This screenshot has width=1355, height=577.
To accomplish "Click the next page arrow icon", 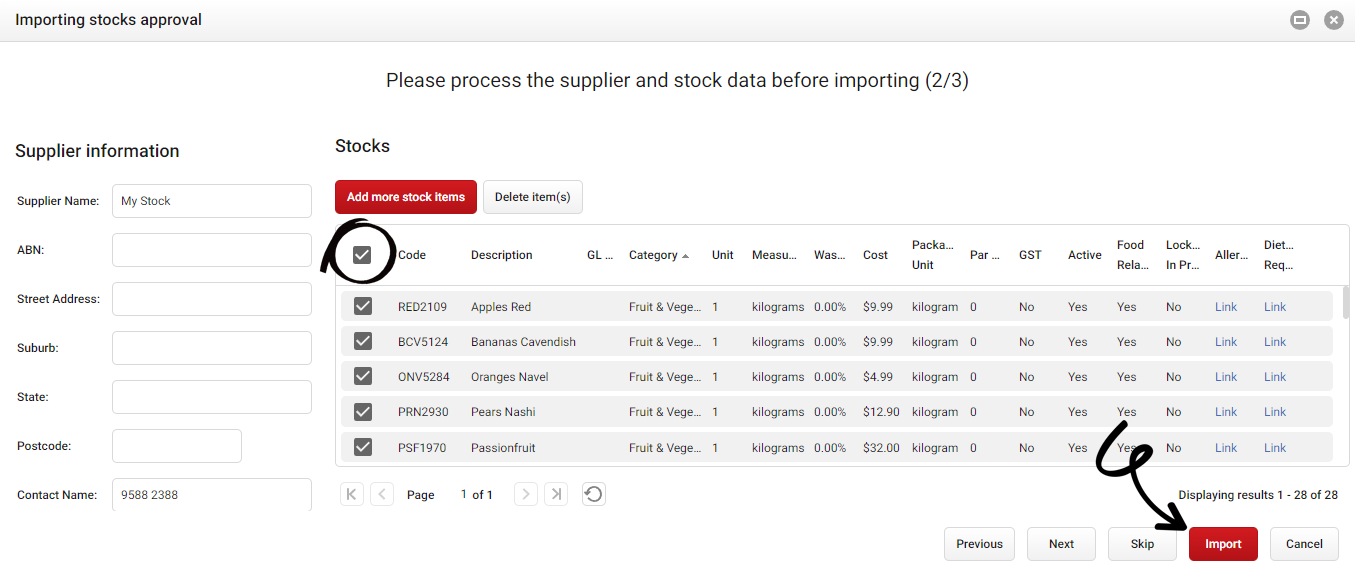I will point(525,493).
